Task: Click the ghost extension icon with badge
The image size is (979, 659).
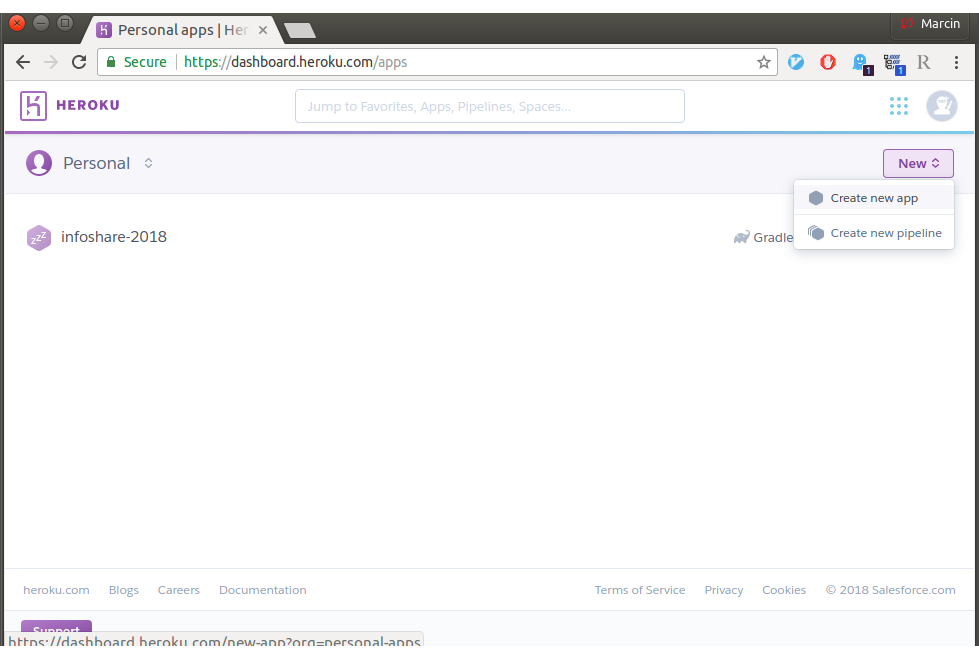Action: click(x=862, y=63)
